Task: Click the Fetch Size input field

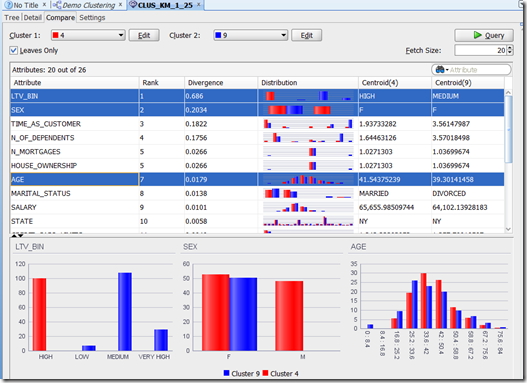Action: (481, 50)
